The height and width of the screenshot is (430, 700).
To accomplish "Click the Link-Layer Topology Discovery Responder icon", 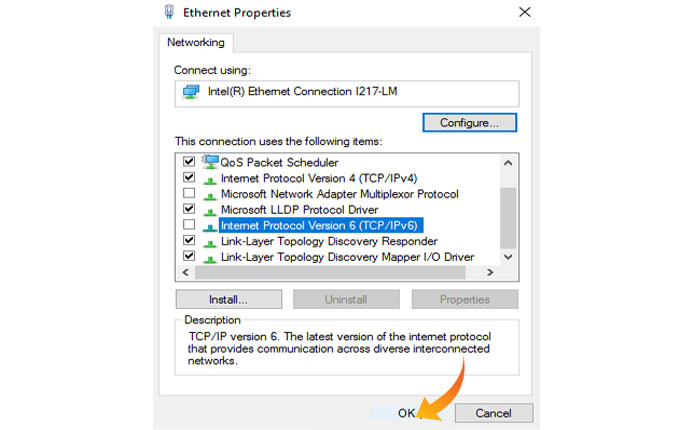I will tap(210, 242).
